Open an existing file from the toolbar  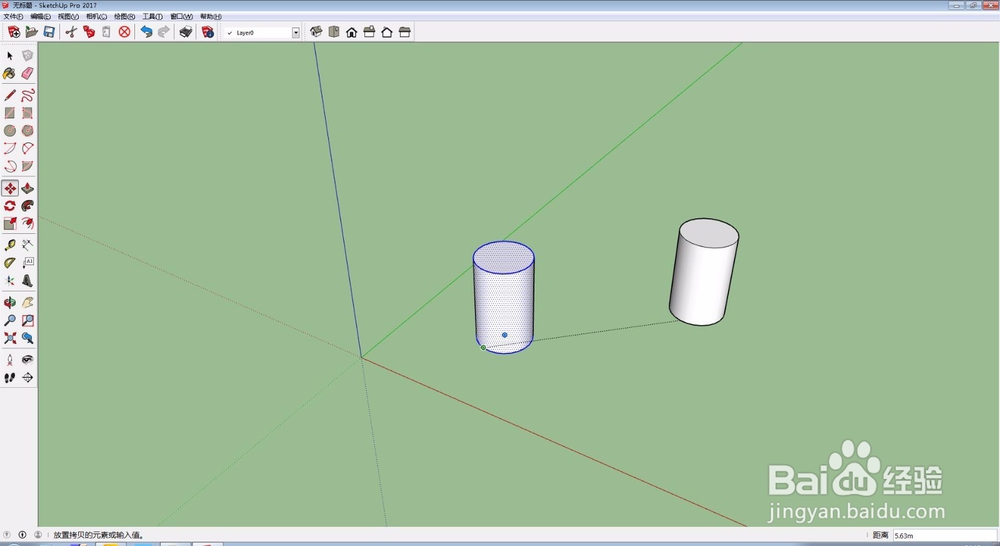pos(31,32)
